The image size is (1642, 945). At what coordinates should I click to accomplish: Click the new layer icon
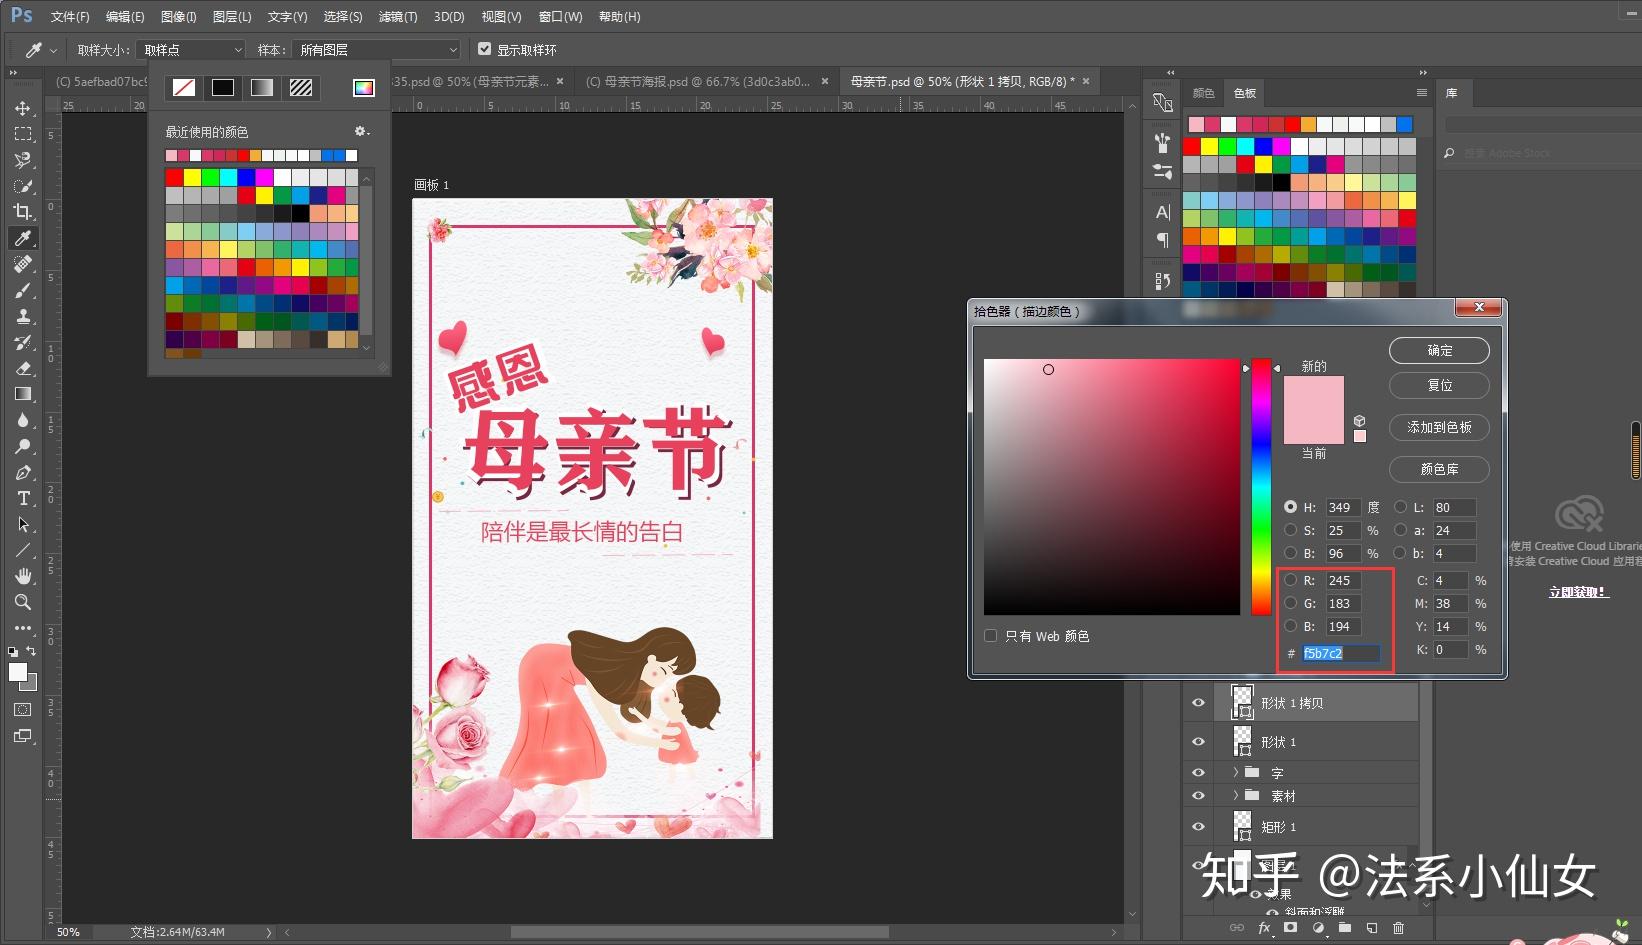pos(1371,928)
